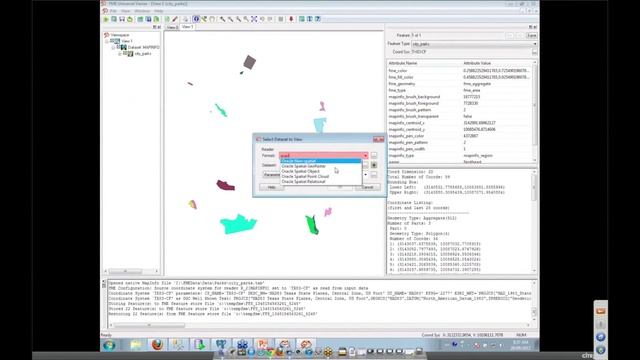Click the Parameters button in dialog
Image resolution: width=640 pixels, height=360 pixels.
click(x=271, y=175)
